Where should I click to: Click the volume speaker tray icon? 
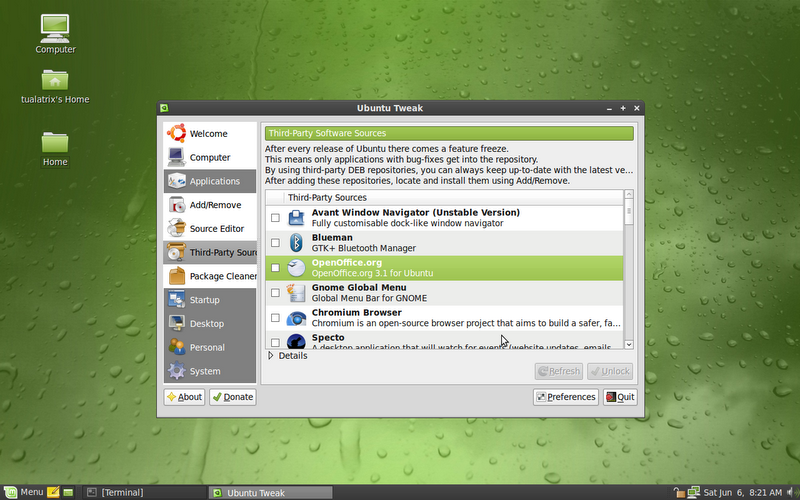coord(792,492)
